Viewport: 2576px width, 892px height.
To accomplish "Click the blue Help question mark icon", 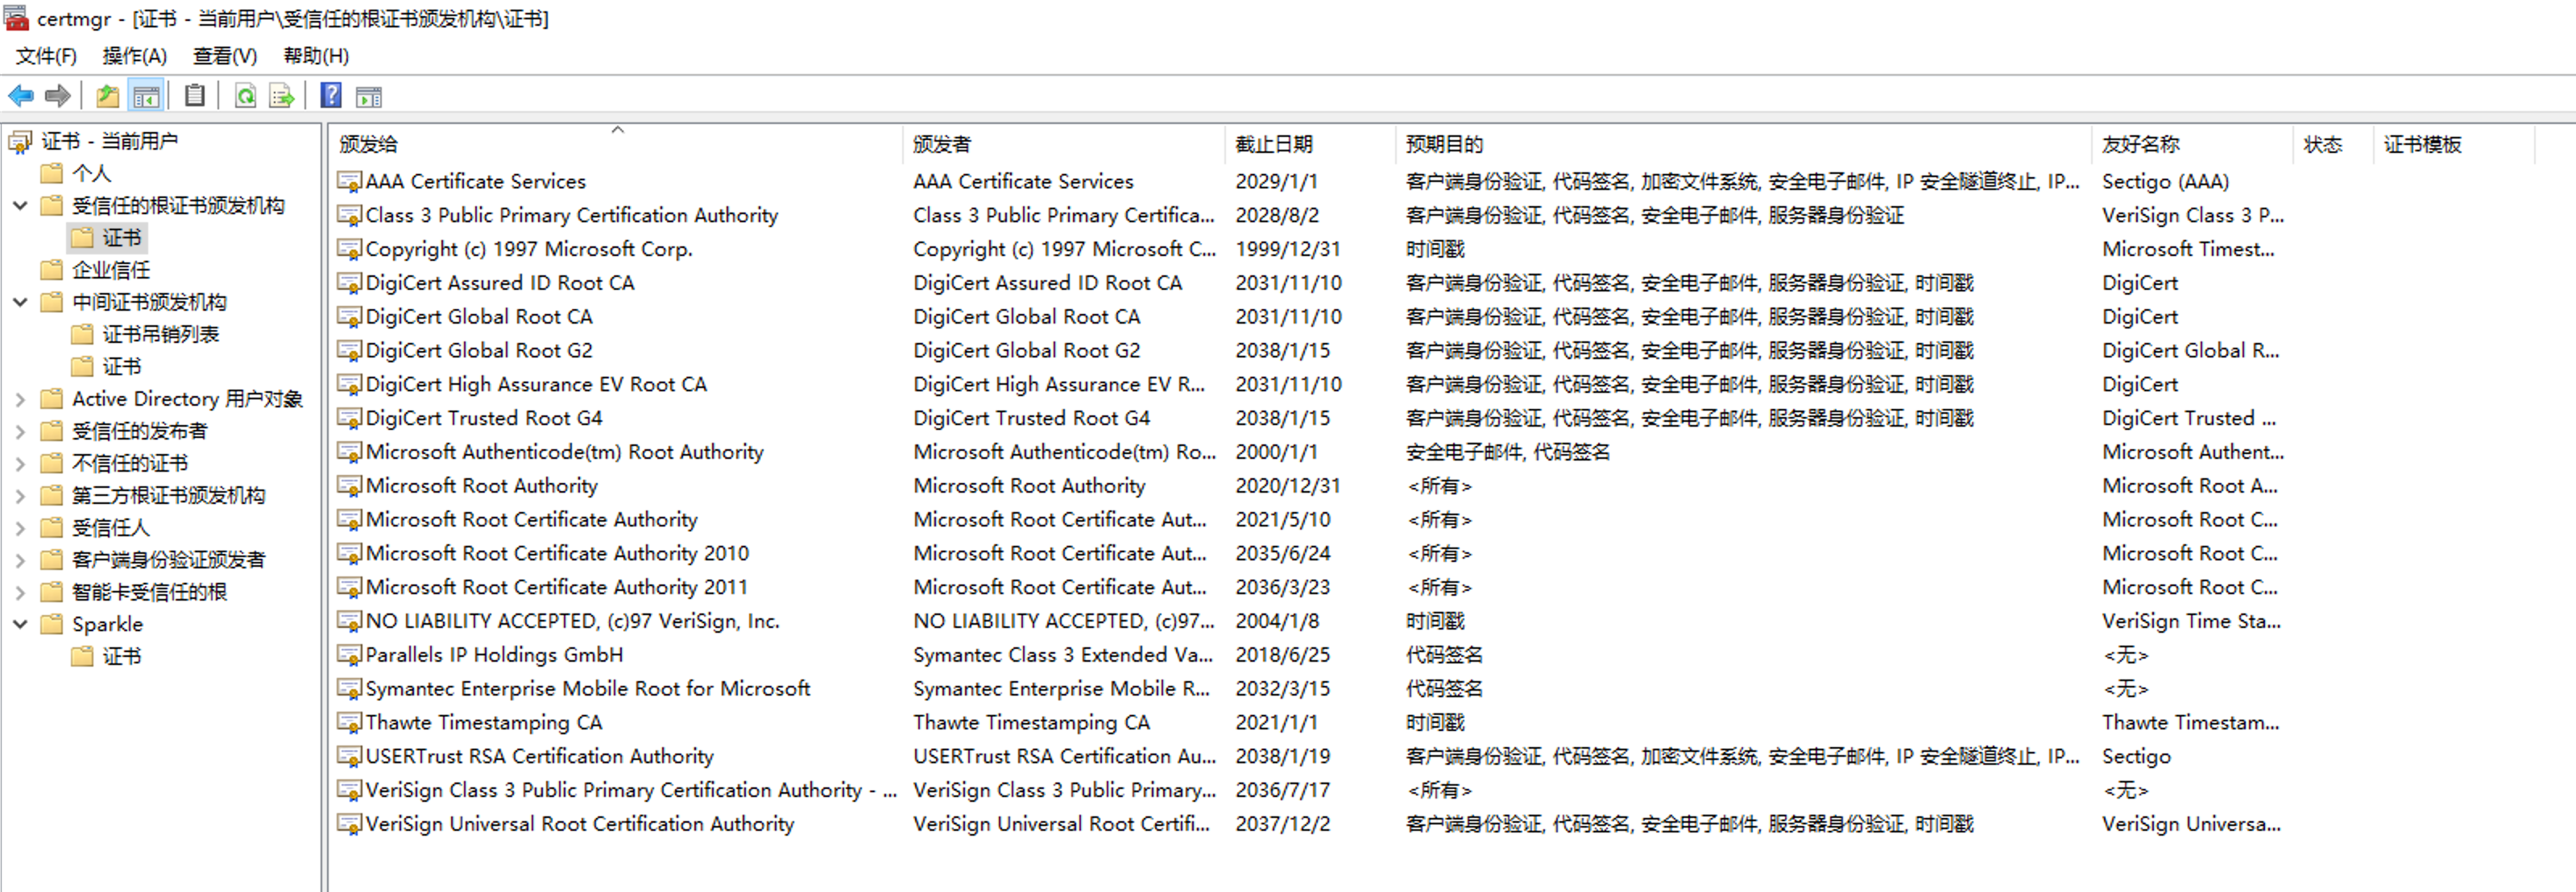I will pos(331,96).
